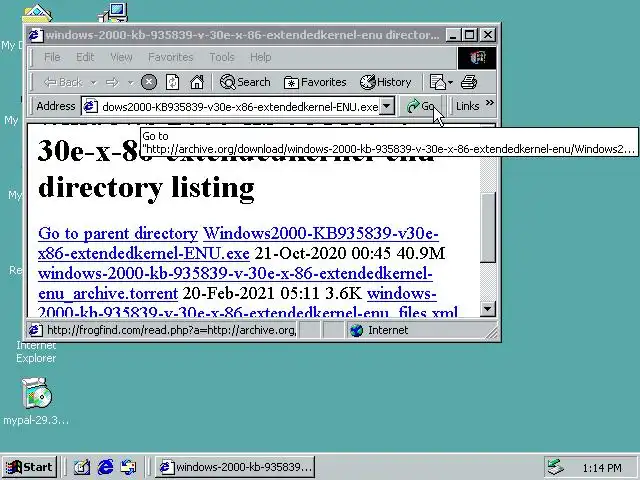Image resolution: width=640 pixels, height=480 pixels.
Task: Click the windows-2000-kb-935839 taskbar button
Action: tap(235, 467)
